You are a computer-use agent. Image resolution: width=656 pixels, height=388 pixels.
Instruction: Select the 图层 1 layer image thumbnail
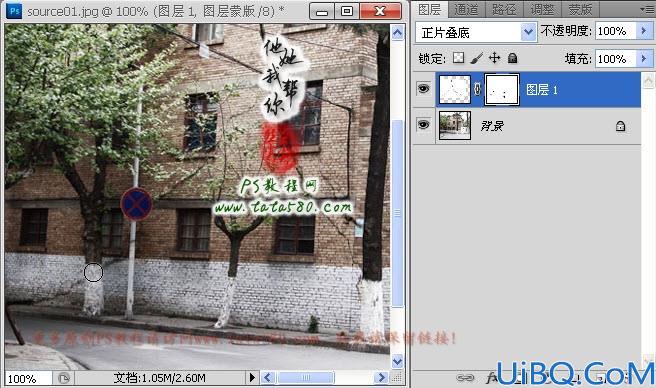[454, 89]
